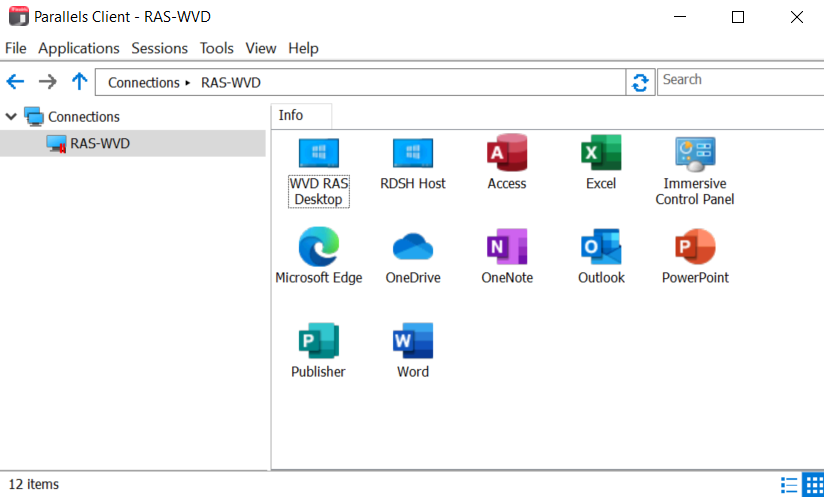Launch the Excel application icon
This screenshot has width=824, height=497.
pos(601,152)
